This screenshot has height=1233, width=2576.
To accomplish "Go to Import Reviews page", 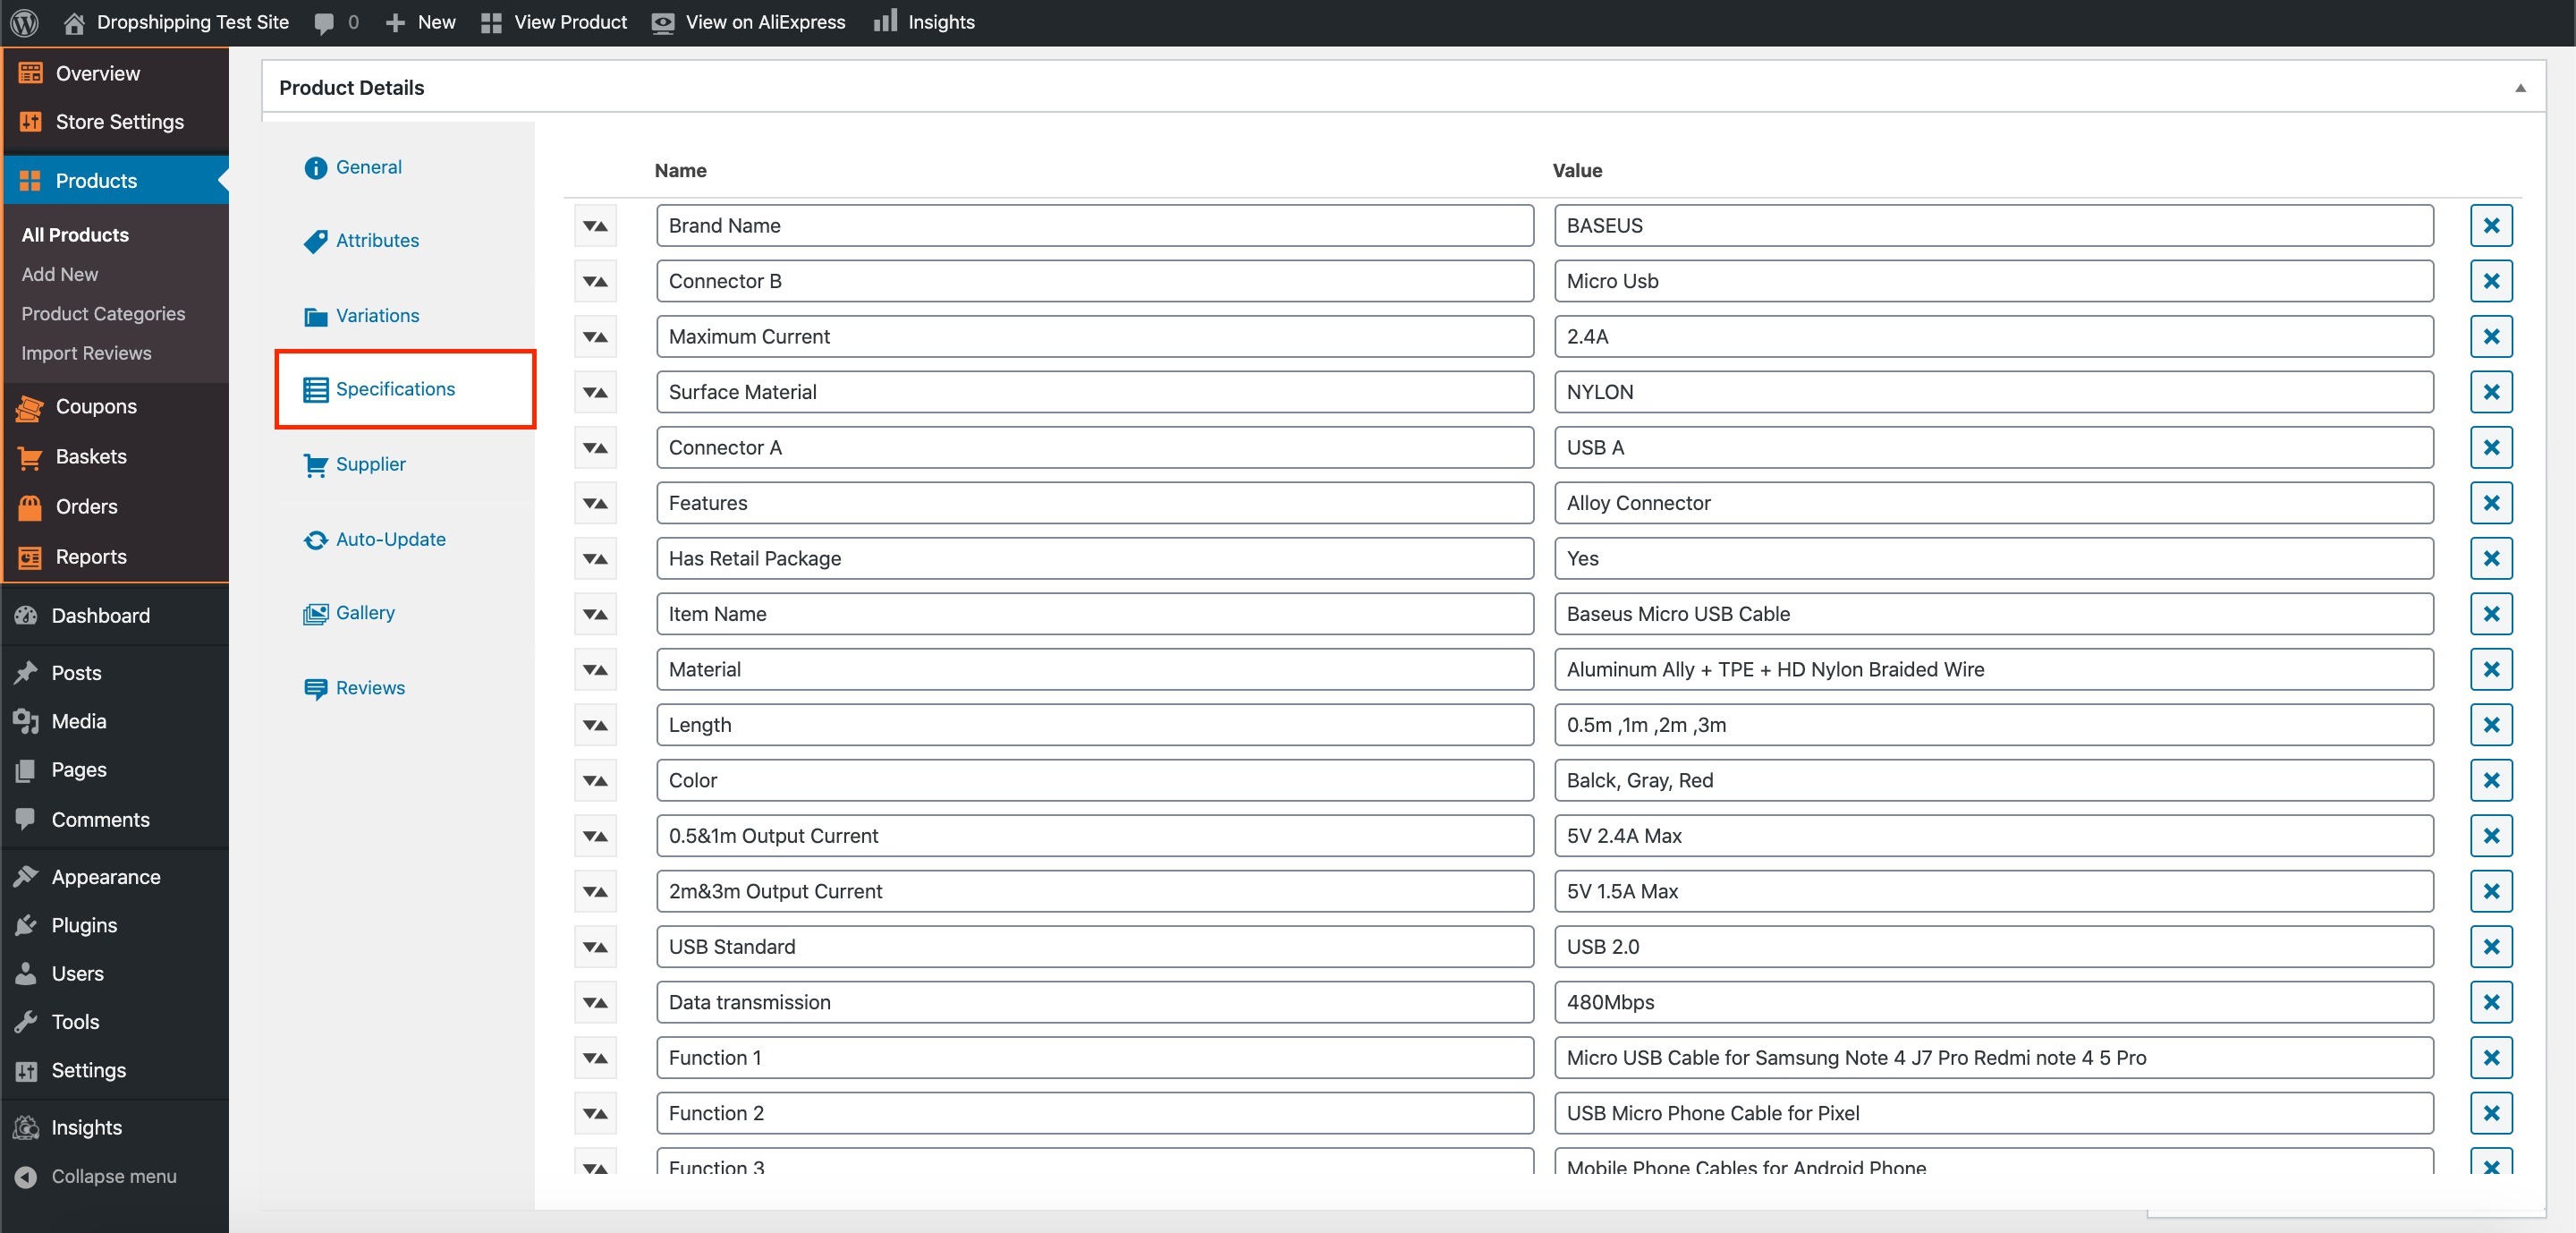I will coord(86,353).
